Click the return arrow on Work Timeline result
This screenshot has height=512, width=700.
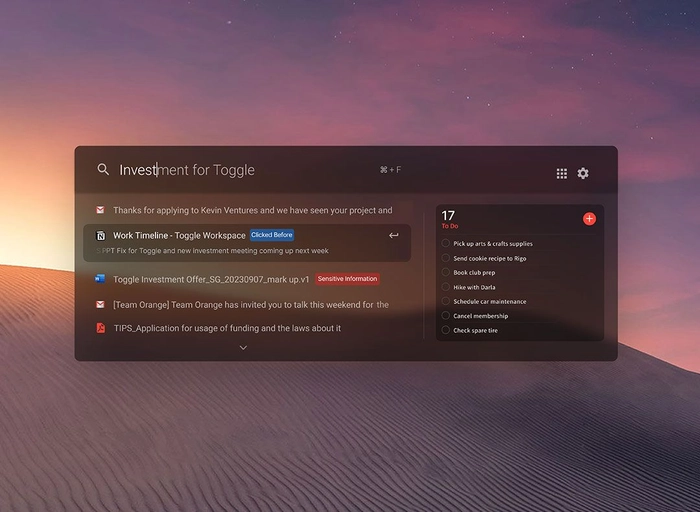394,235
